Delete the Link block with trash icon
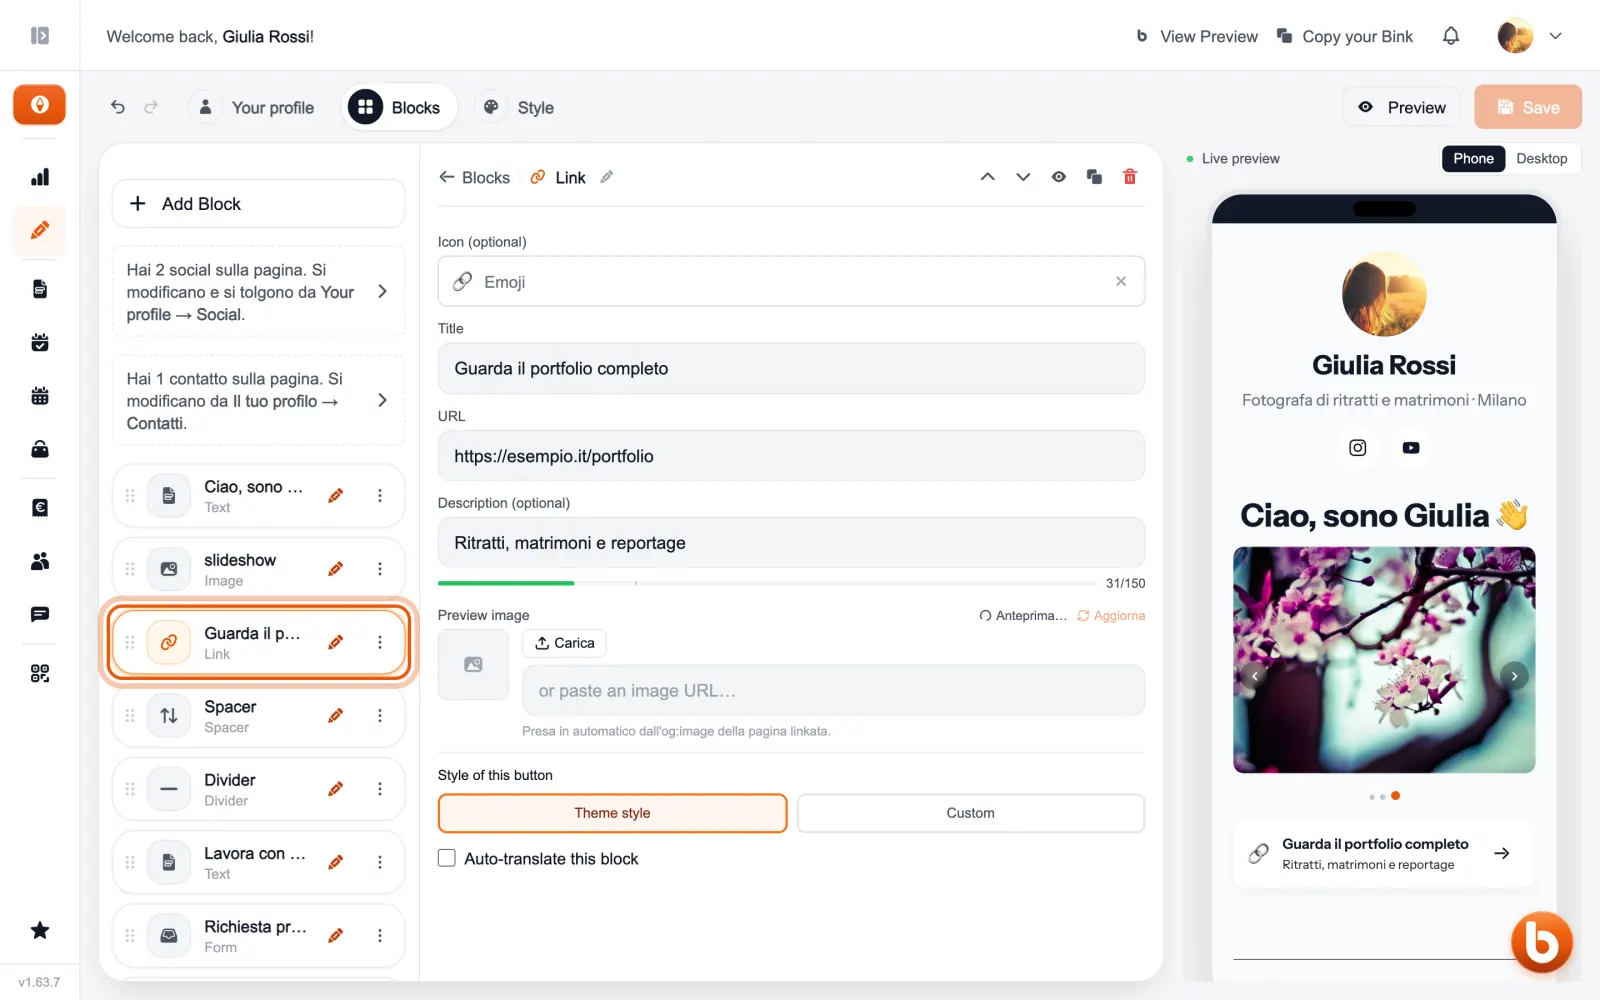This screenshot has height=1000, width=1600. click(x=1130, y=177)
